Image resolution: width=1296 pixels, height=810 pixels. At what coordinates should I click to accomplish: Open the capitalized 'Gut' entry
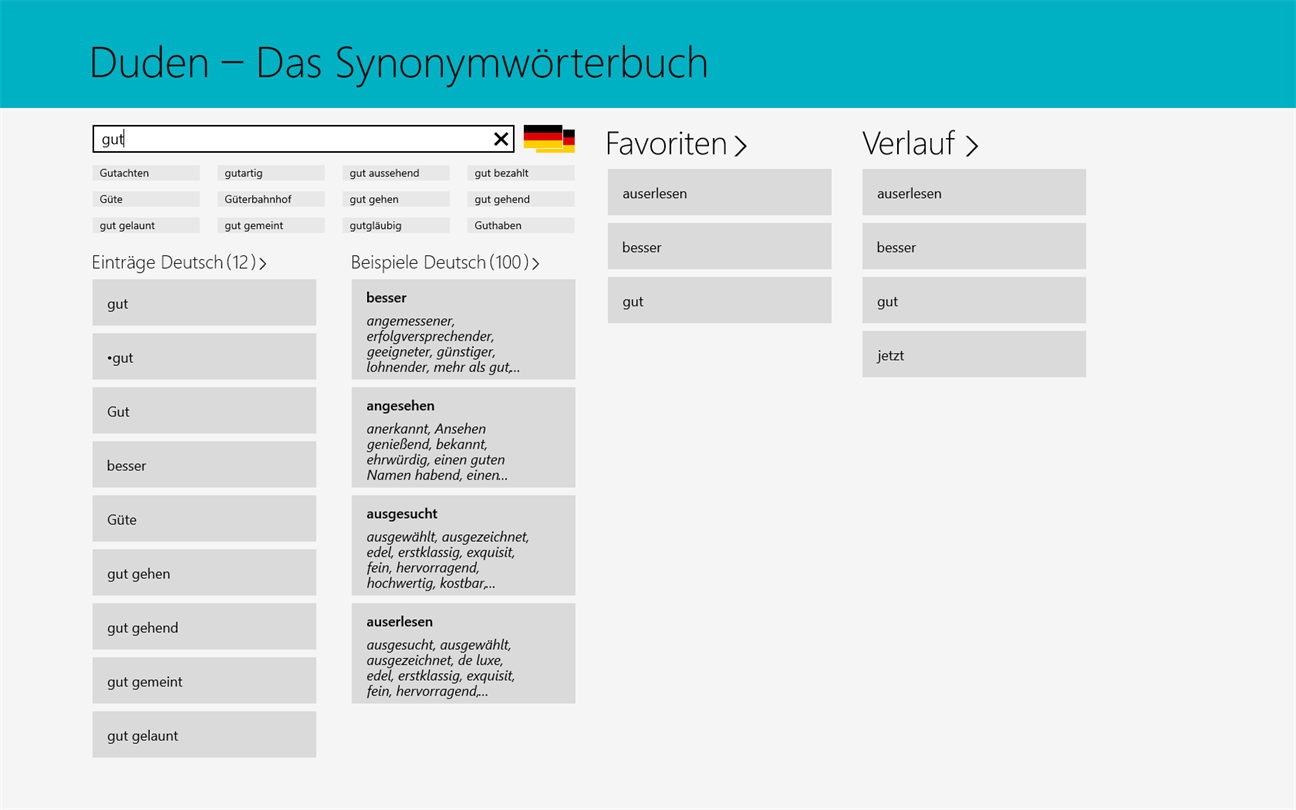tap(204, 411)
